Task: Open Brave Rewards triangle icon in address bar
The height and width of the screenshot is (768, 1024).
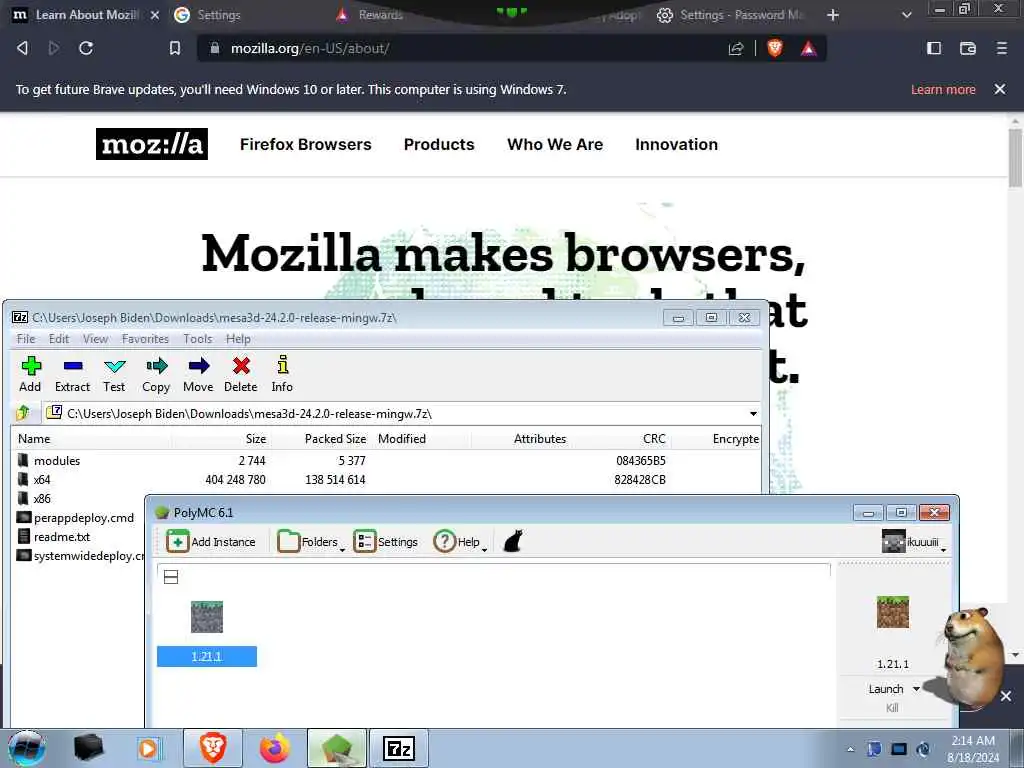Action: coord(808,48)
